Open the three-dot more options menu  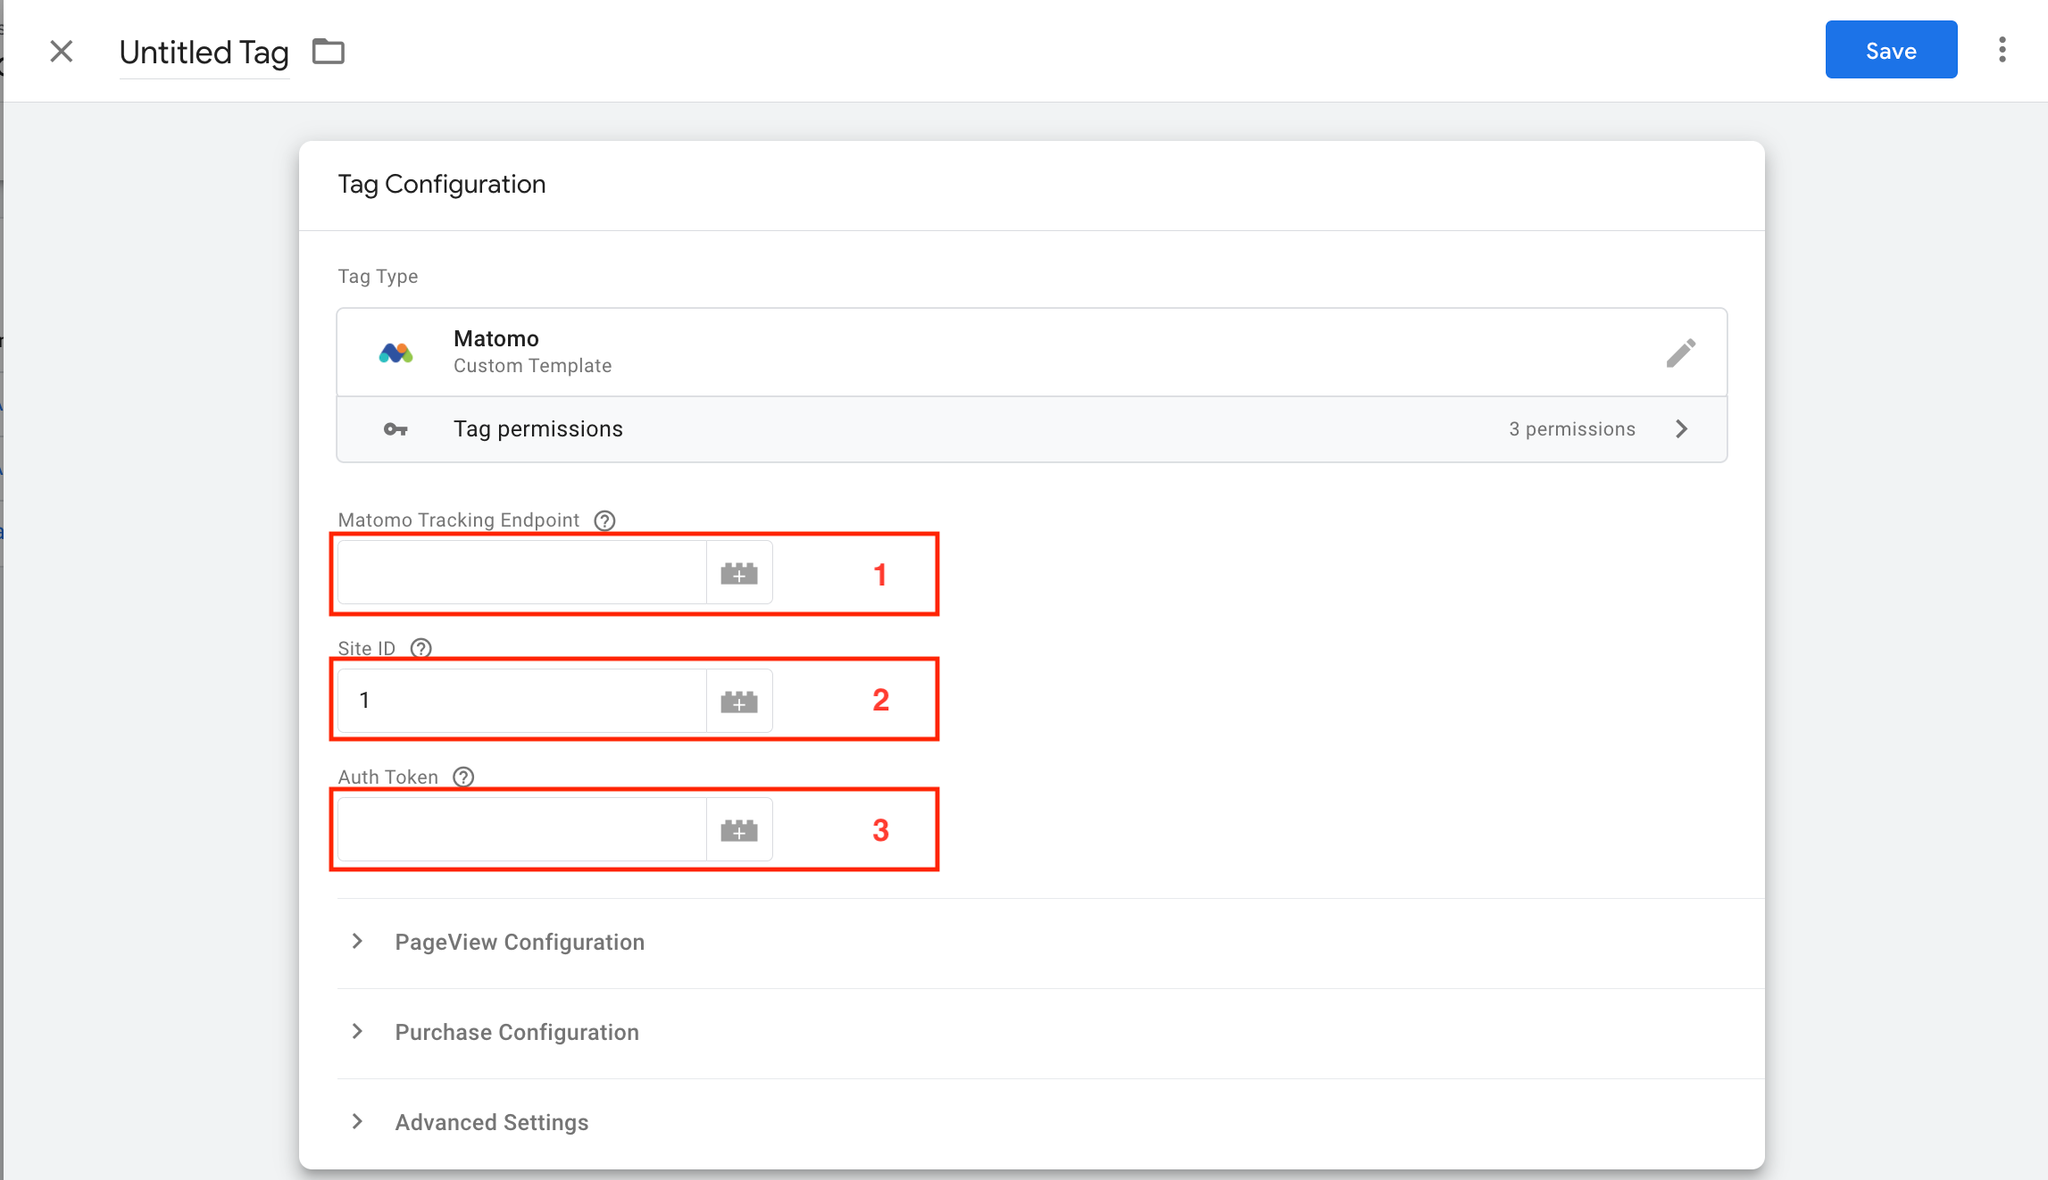[x=2002, y=50]
